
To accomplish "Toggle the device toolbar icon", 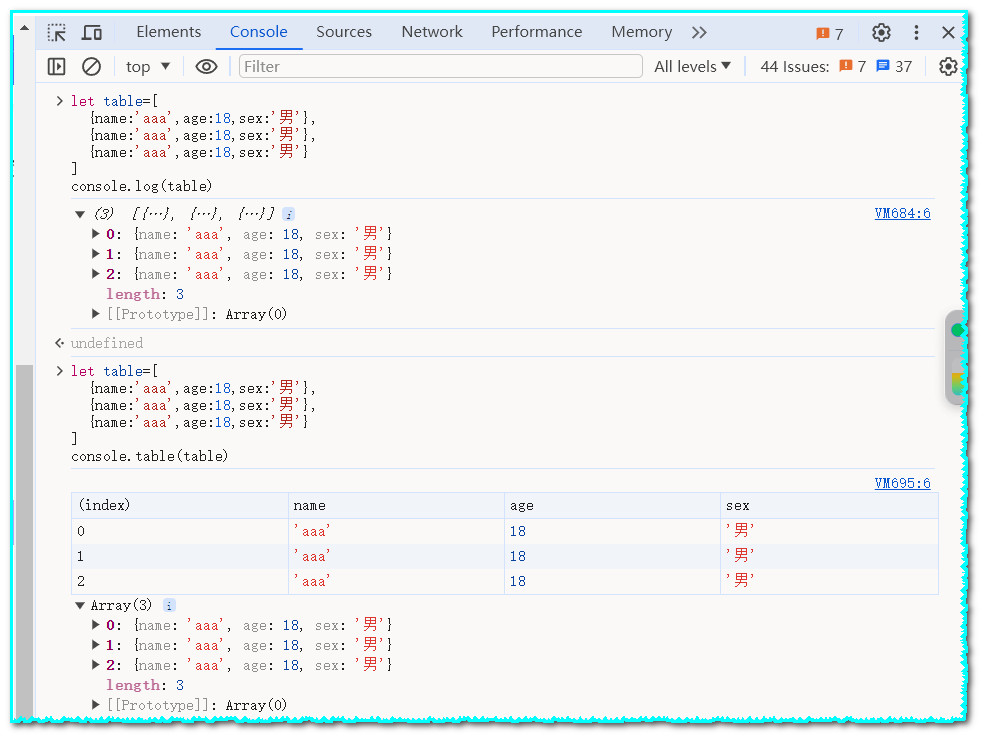I will coord(92,32).
